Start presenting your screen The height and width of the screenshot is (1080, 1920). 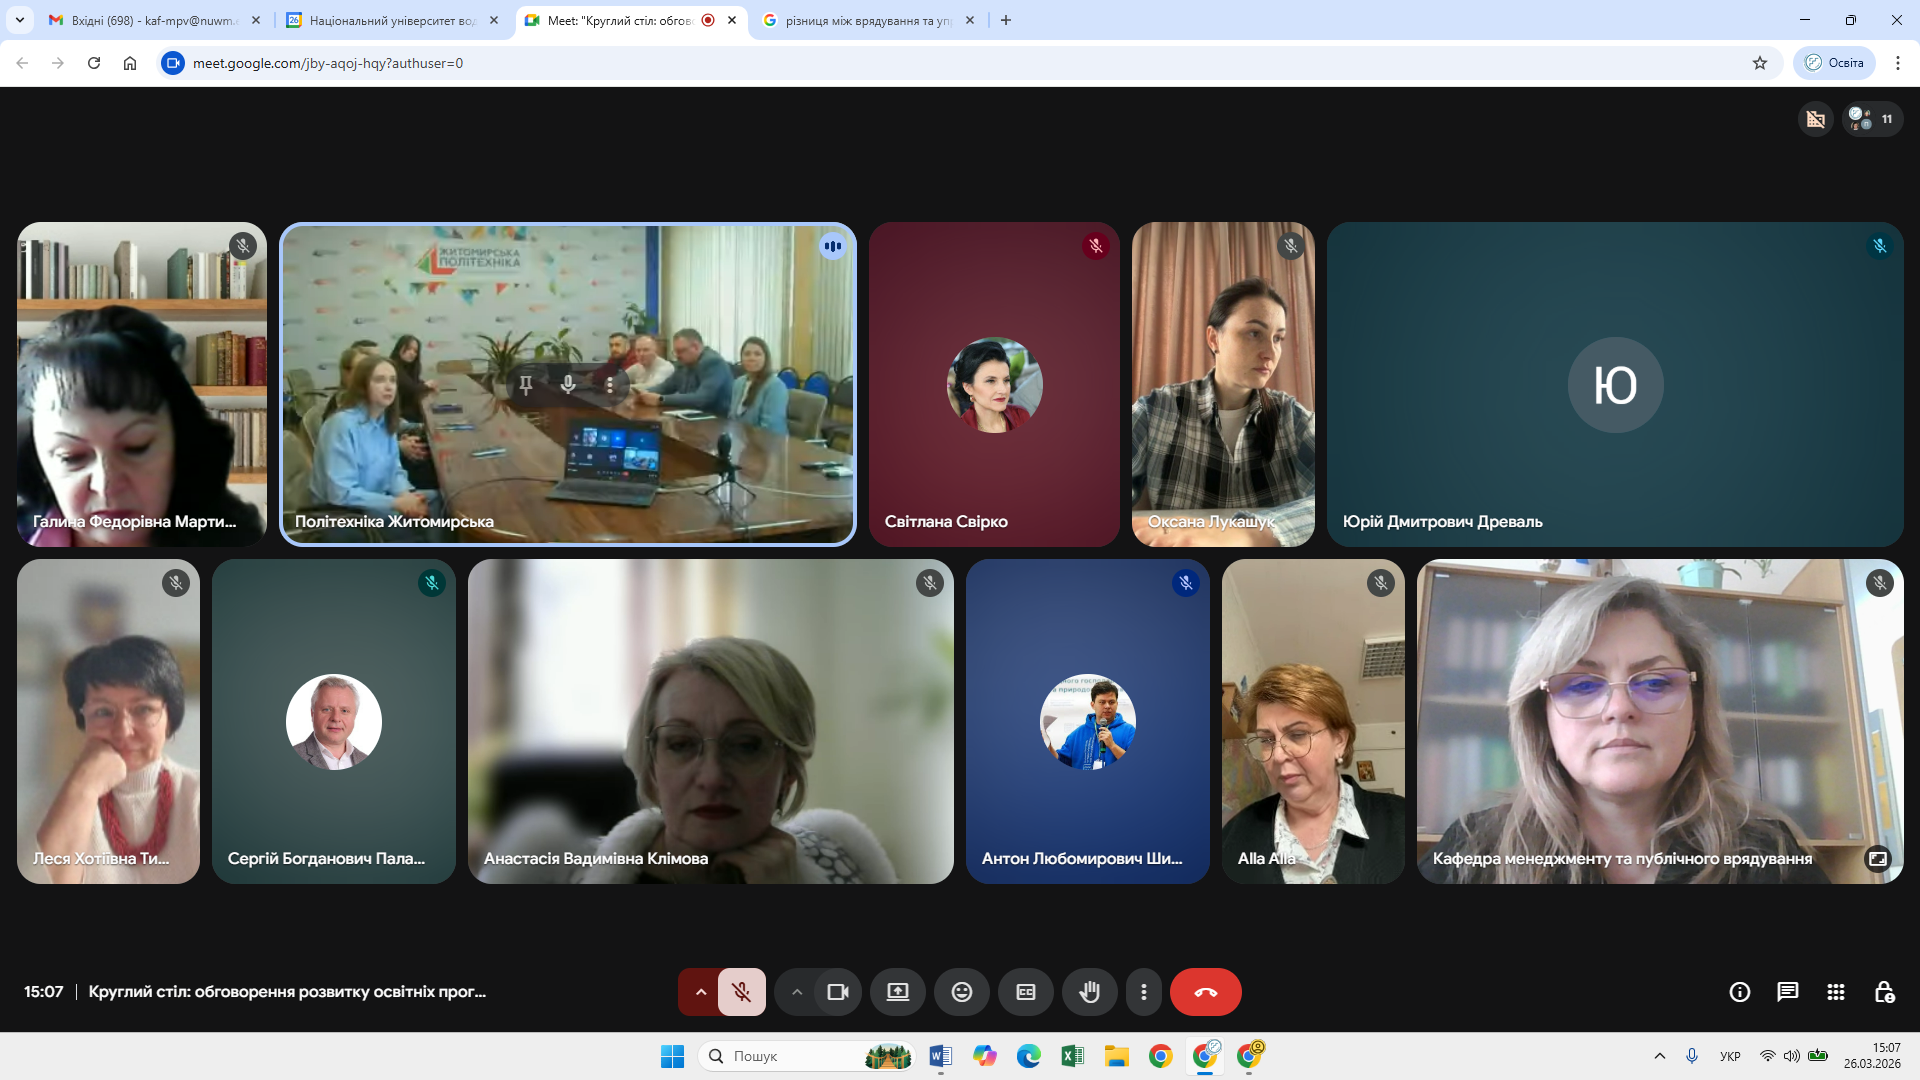pyautogui.click(x=897, y=992)
